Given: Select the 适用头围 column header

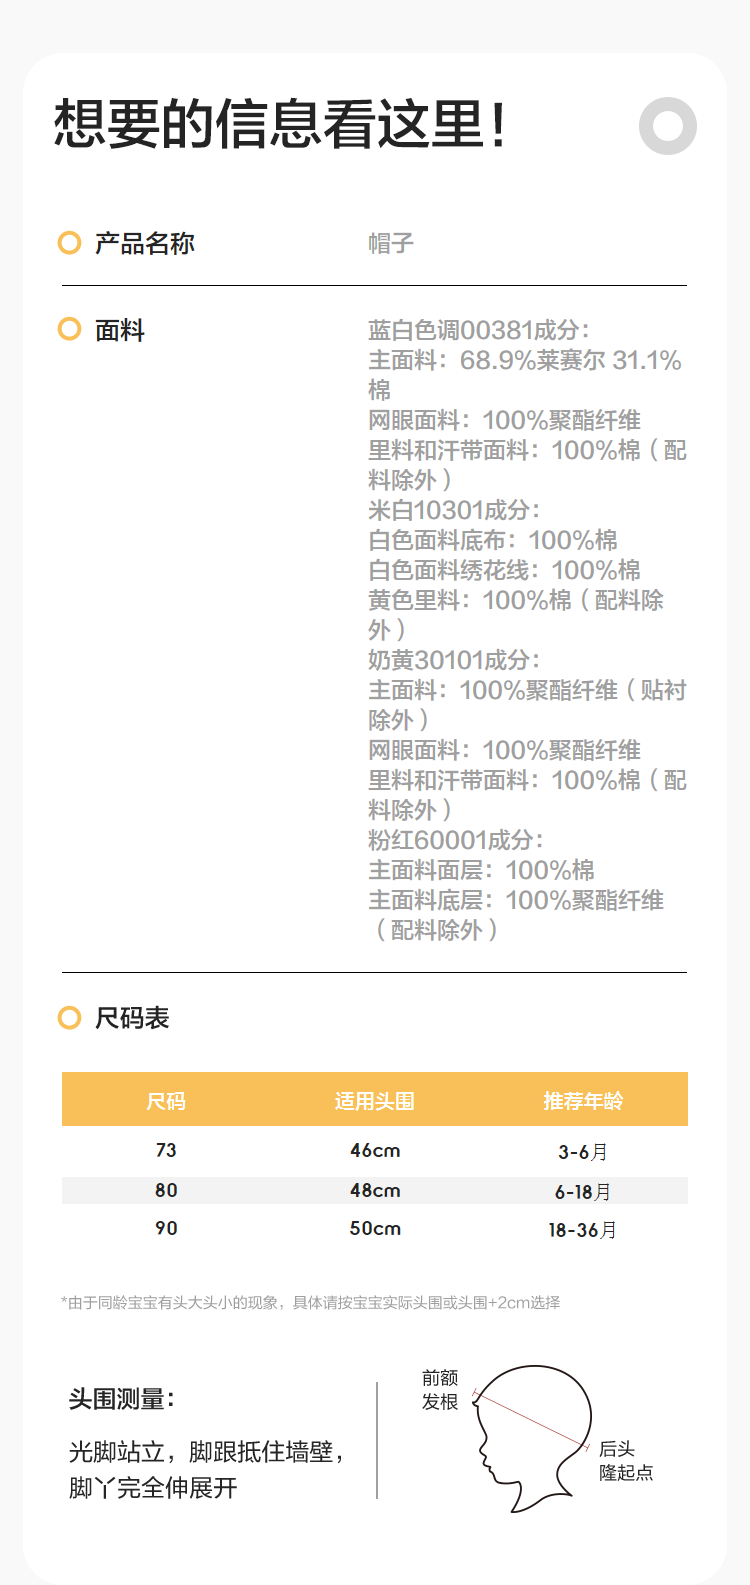Looking at the screenshot, I should tap(375, 1101).
